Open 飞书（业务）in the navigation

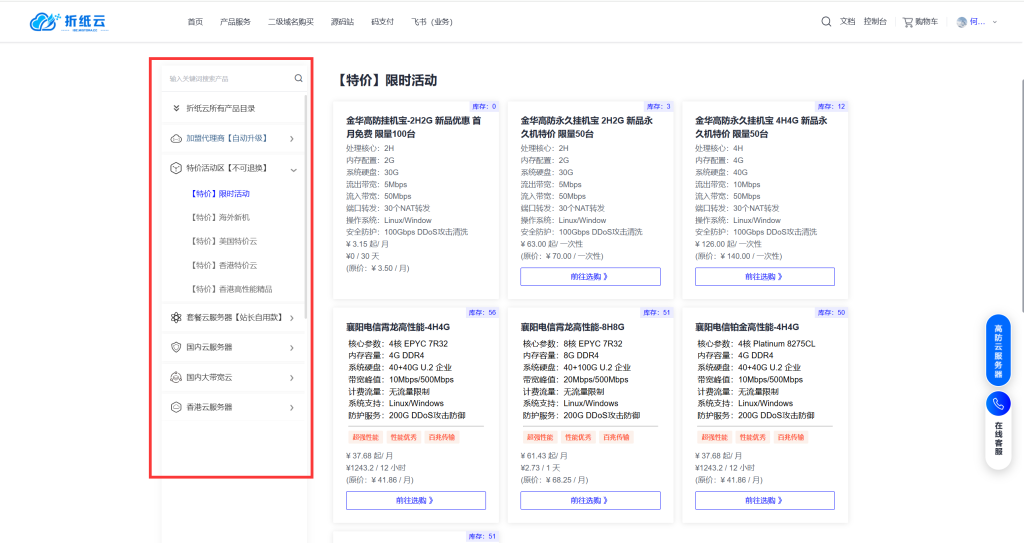tap(432, 22)
